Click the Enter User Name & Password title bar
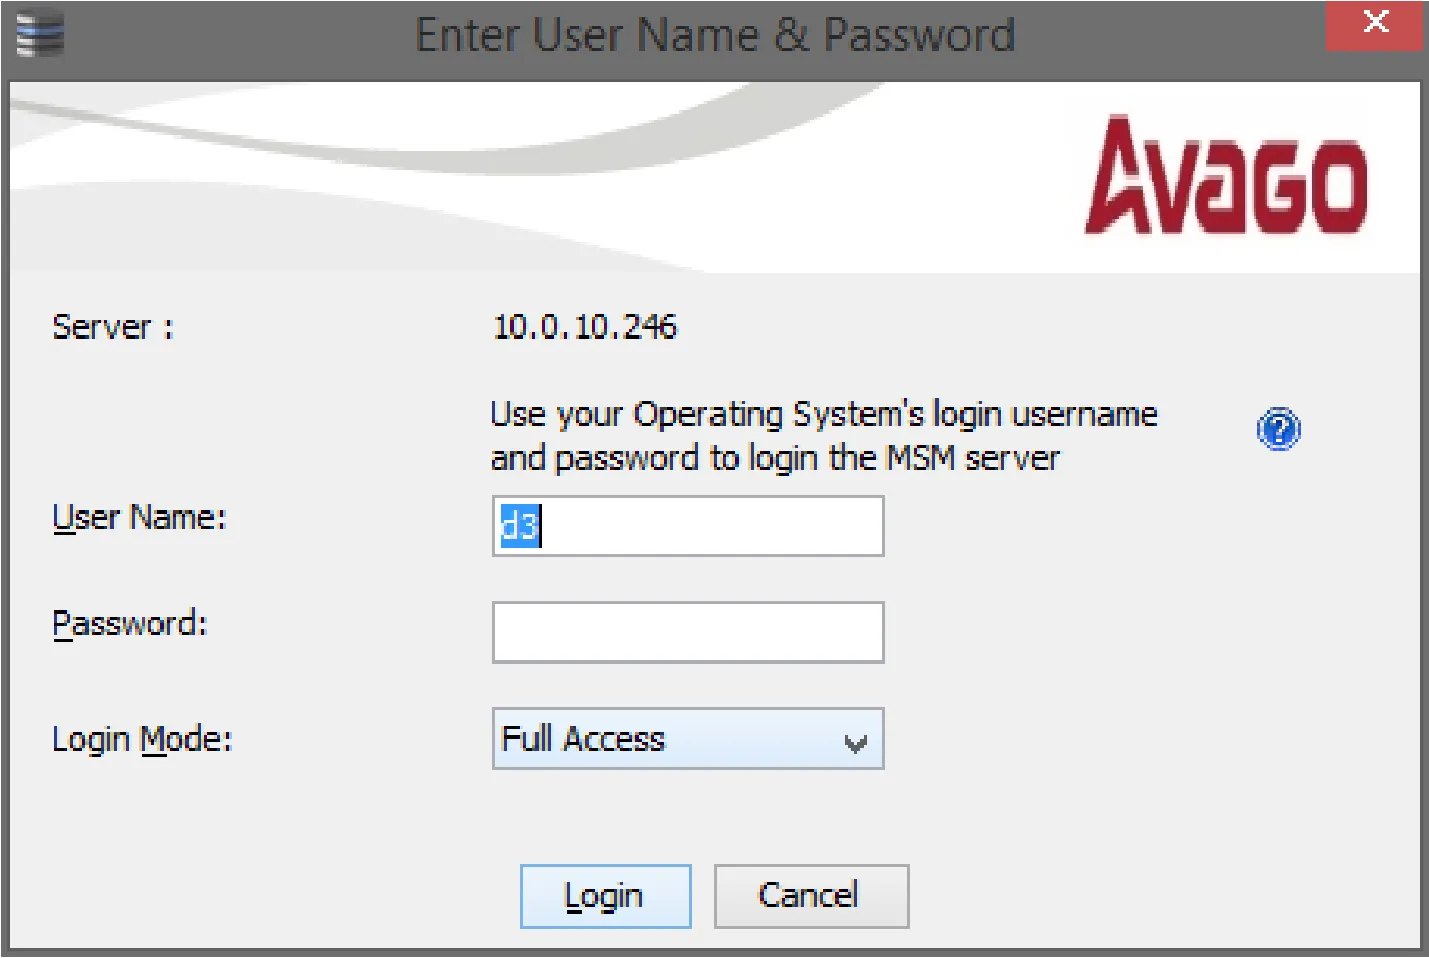Image resolution: width=1429 pixels, height=958 pixels. point(716,34)
